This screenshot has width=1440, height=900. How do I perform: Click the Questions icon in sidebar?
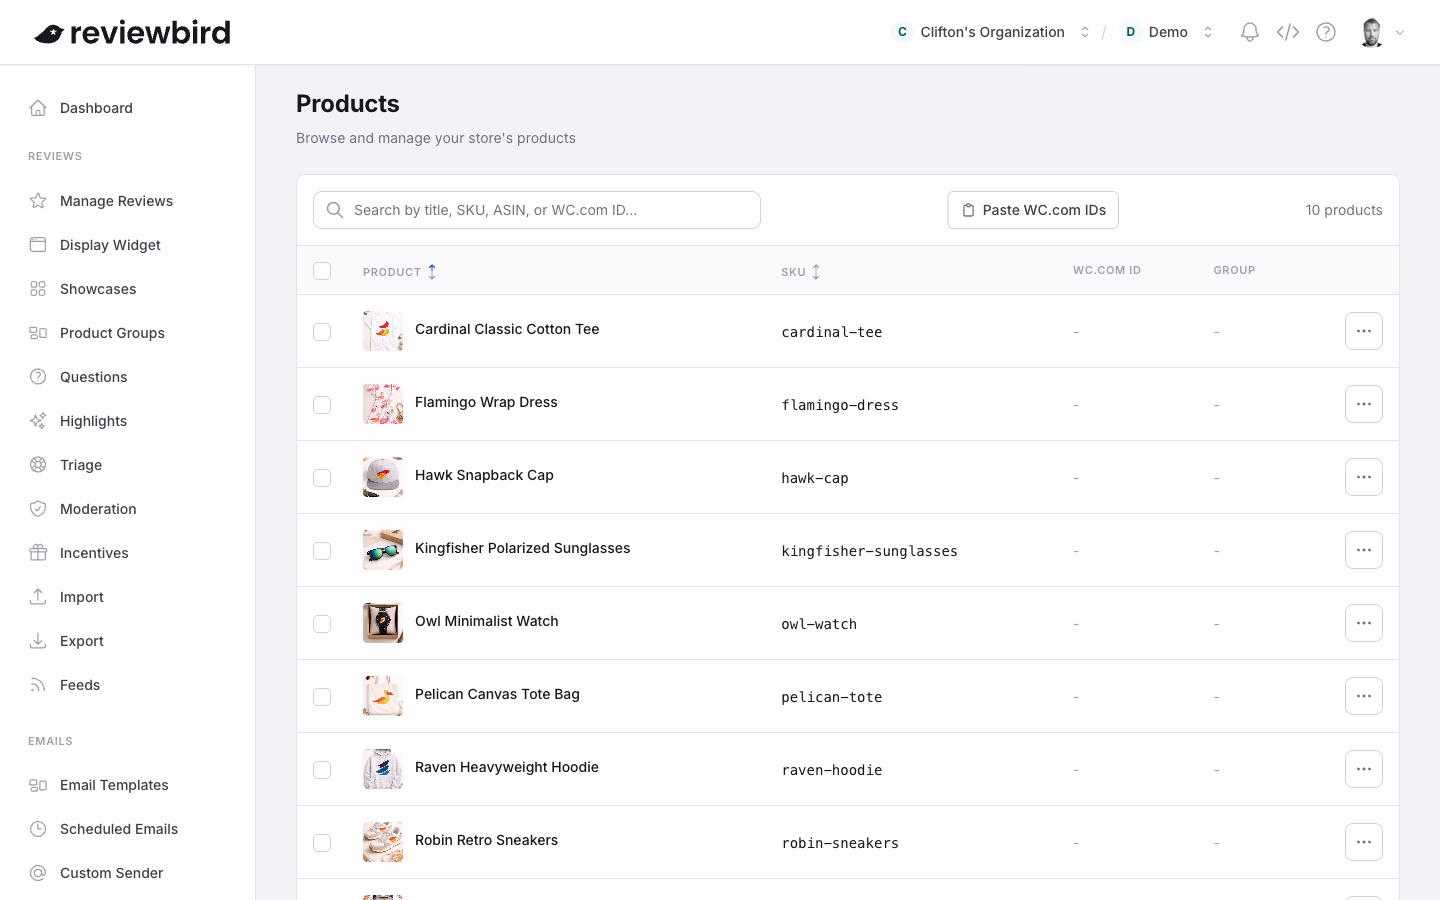38,377
